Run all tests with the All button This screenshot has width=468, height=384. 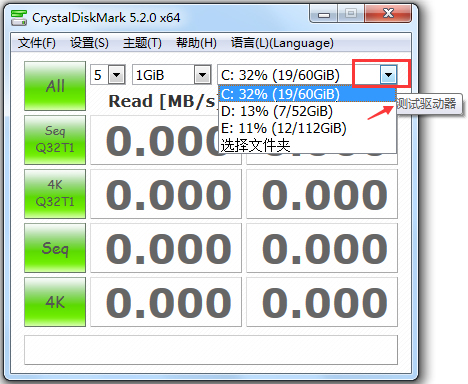(55, 86)
